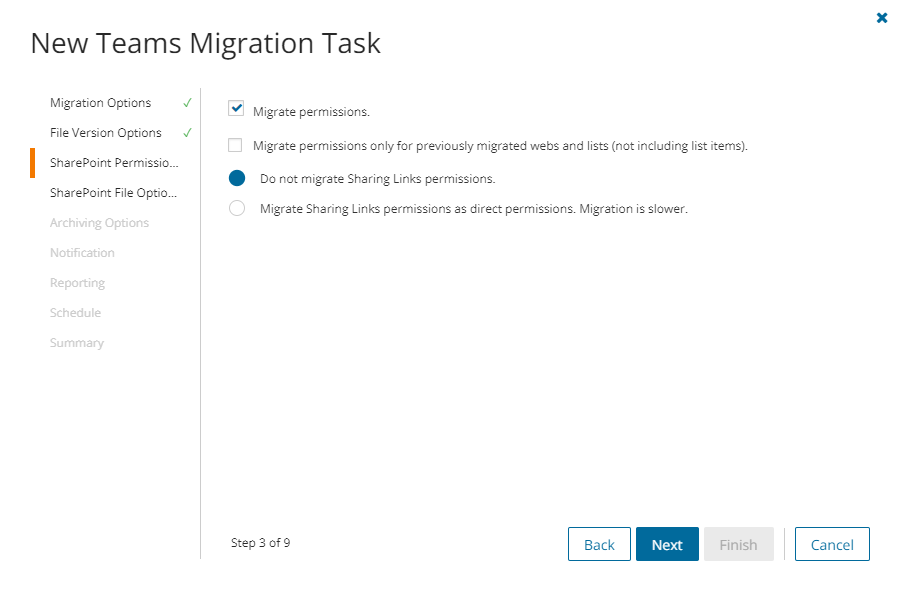Viewport: 900px width, 591px height.
Task: Select the SharePoint Permissions step
Action: (114, 163)
